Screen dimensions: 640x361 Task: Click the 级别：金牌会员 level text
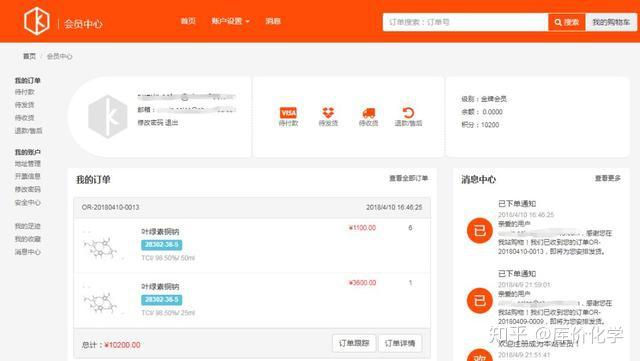[484, 99]
